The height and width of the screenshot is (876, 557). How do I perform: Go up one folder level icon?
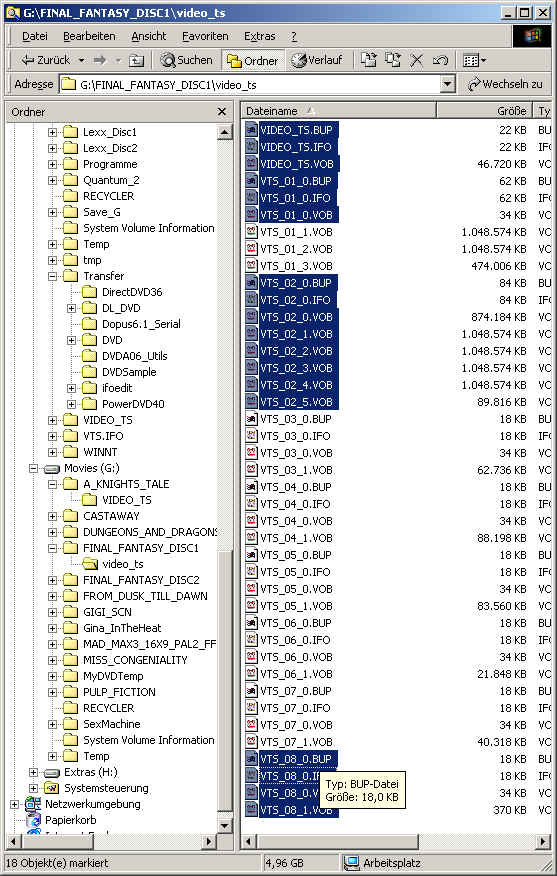point(137,60)
